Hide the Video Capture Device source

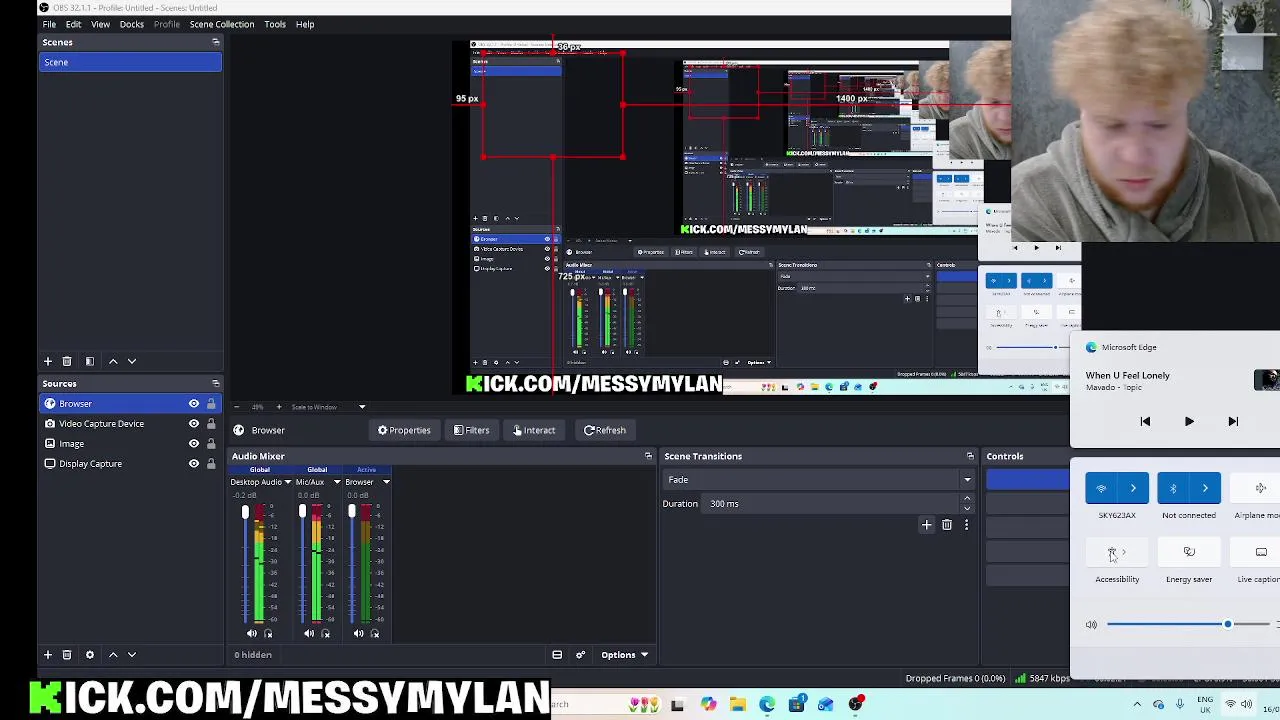194,423
